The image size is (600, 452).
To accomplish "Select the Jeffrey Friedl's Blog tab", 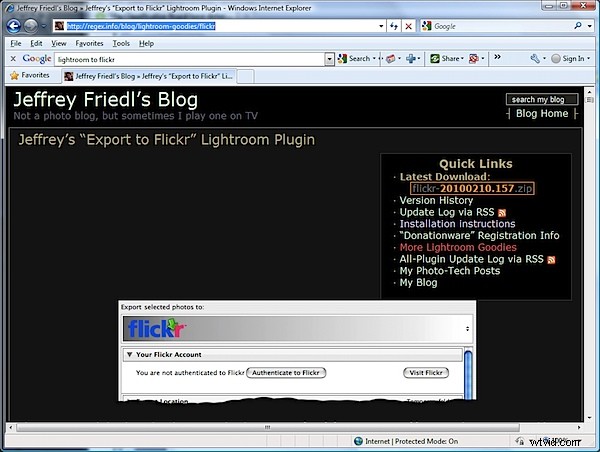I will [x=149, y=76].
